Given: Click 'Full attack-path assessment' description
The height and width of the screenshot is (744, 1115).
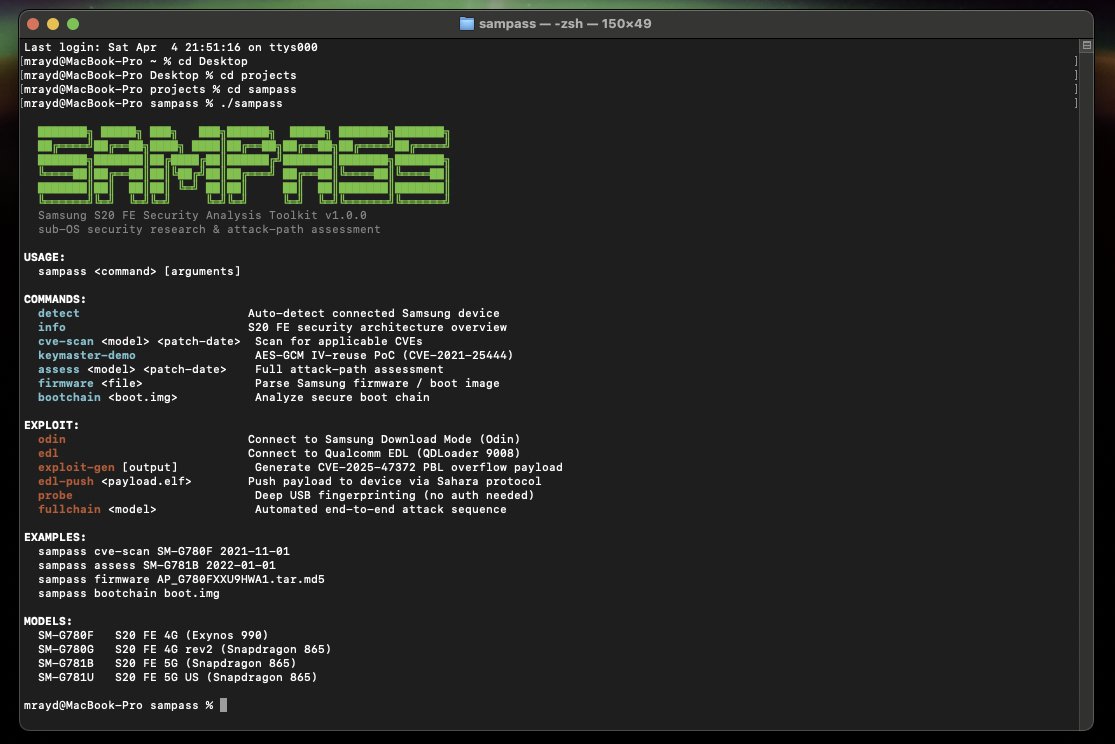Looking at the screenshot, I should (349, 369).
